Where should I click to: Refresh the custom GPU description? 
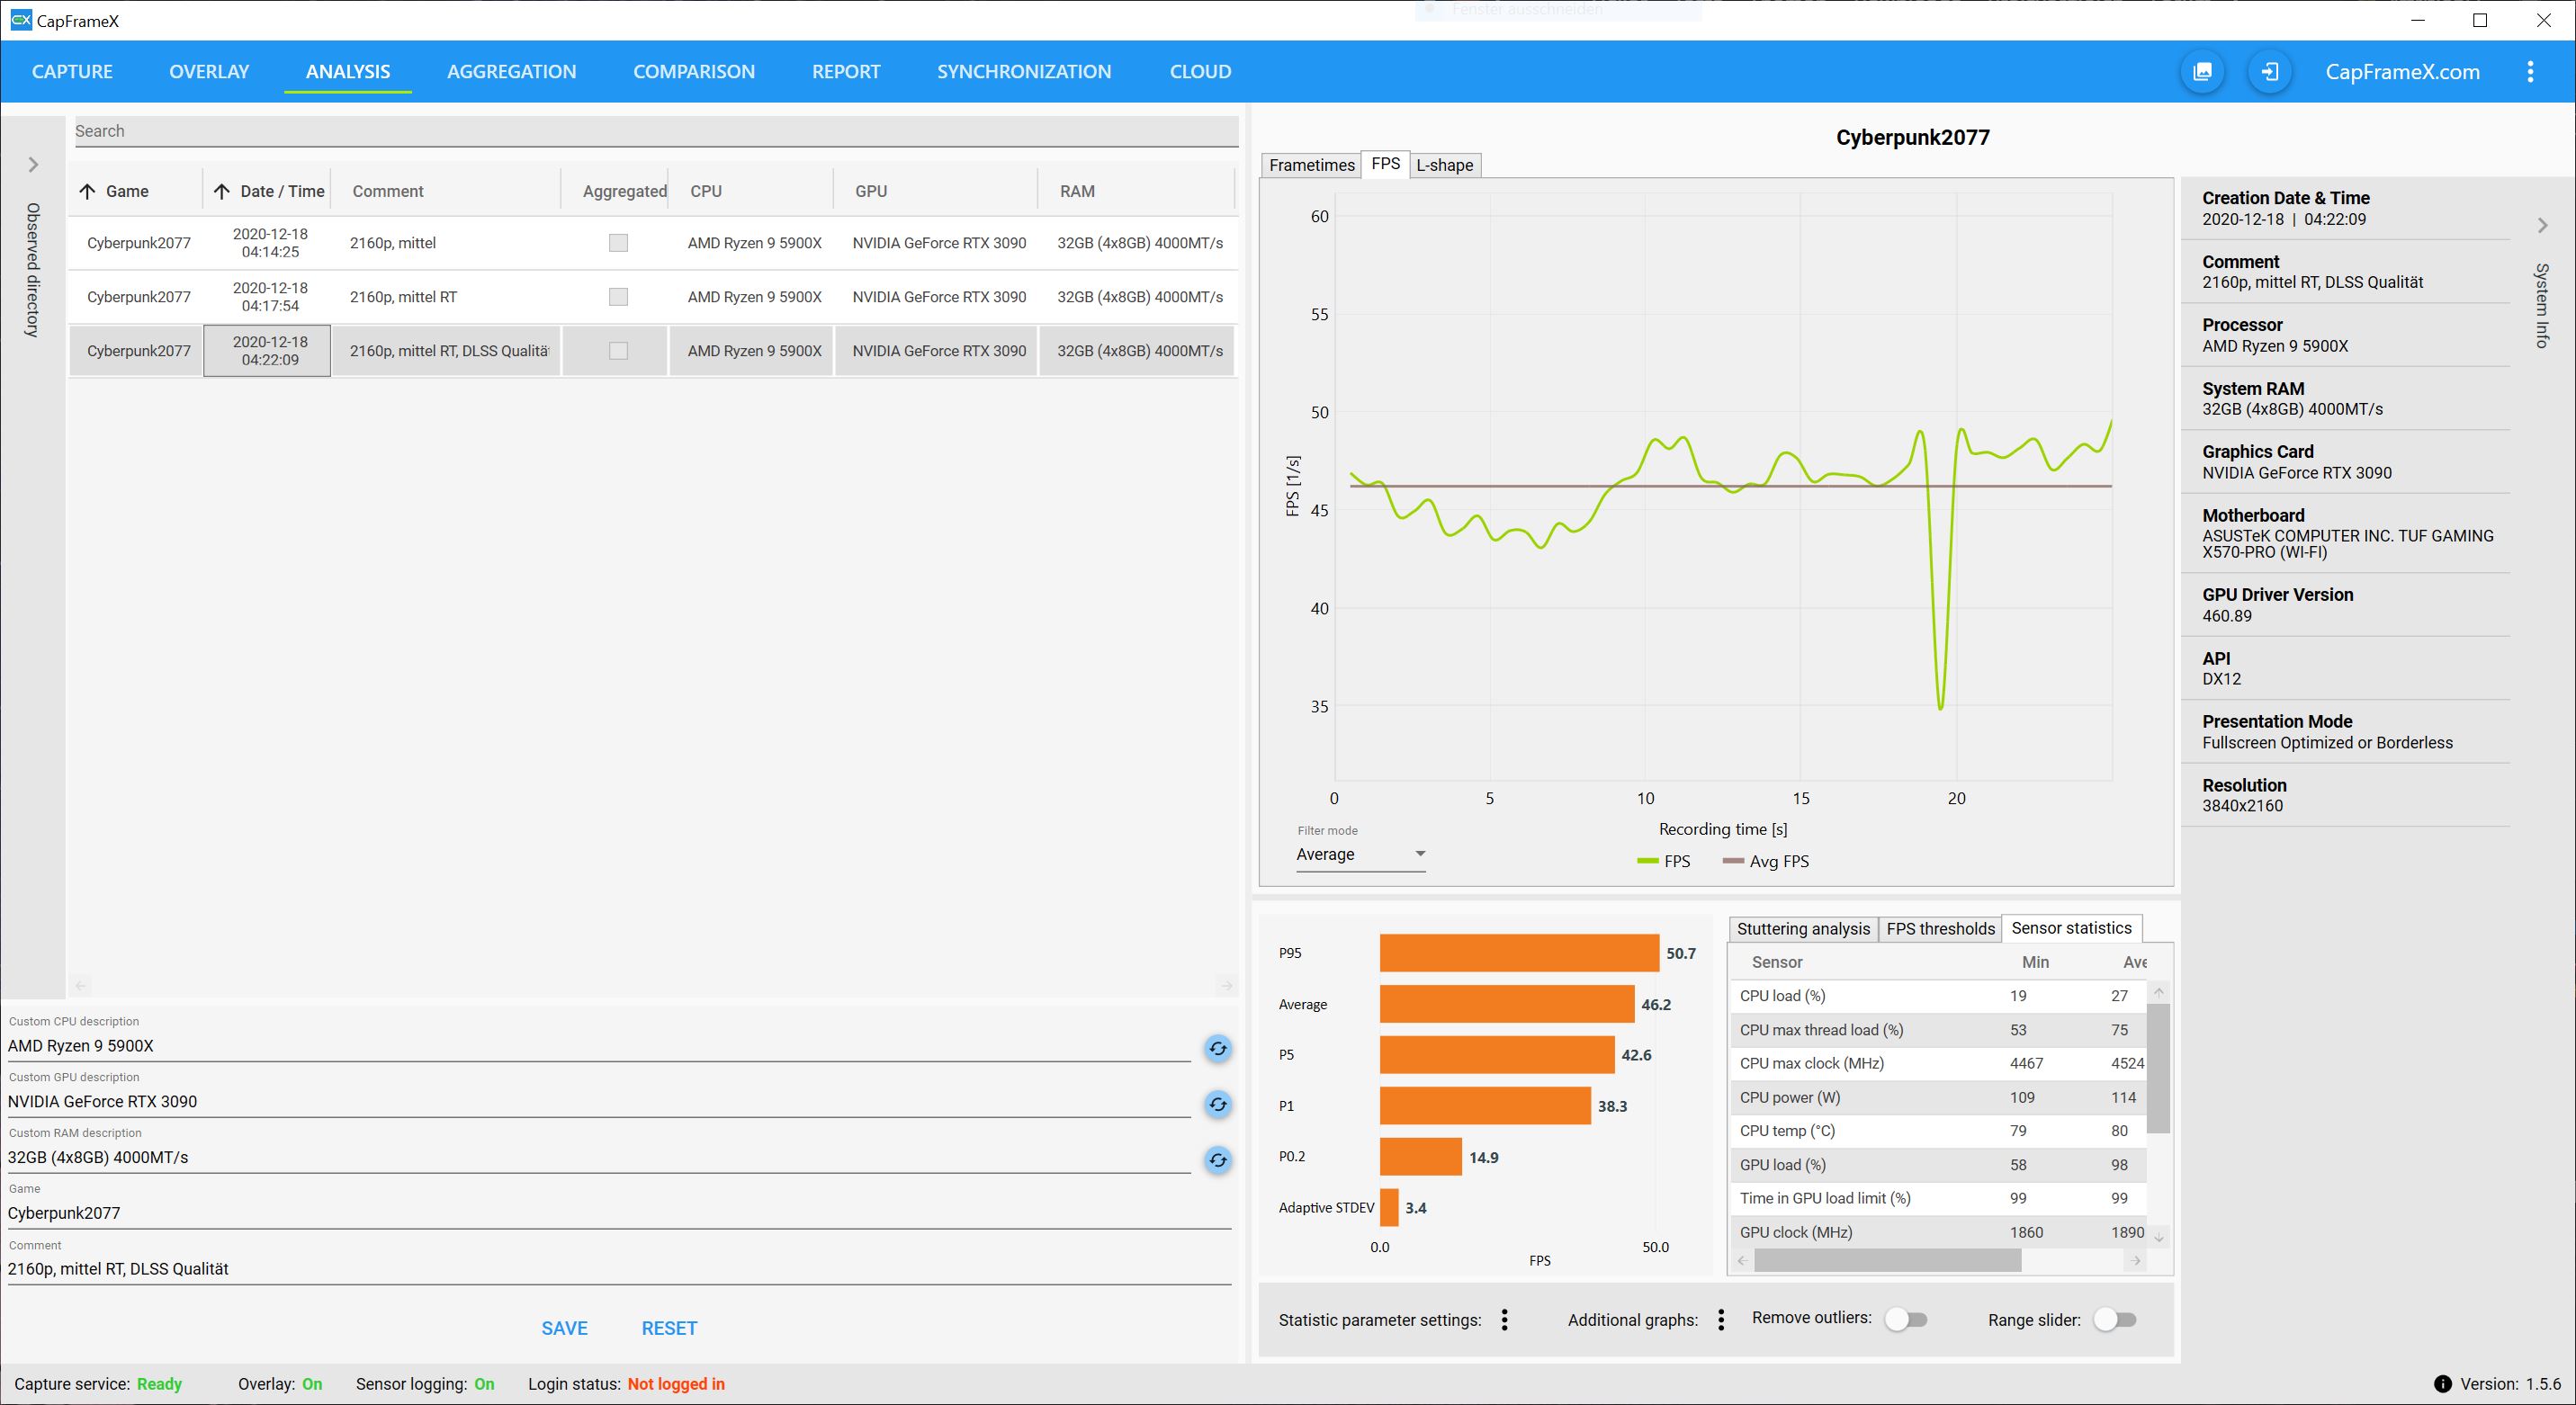1217,1104
